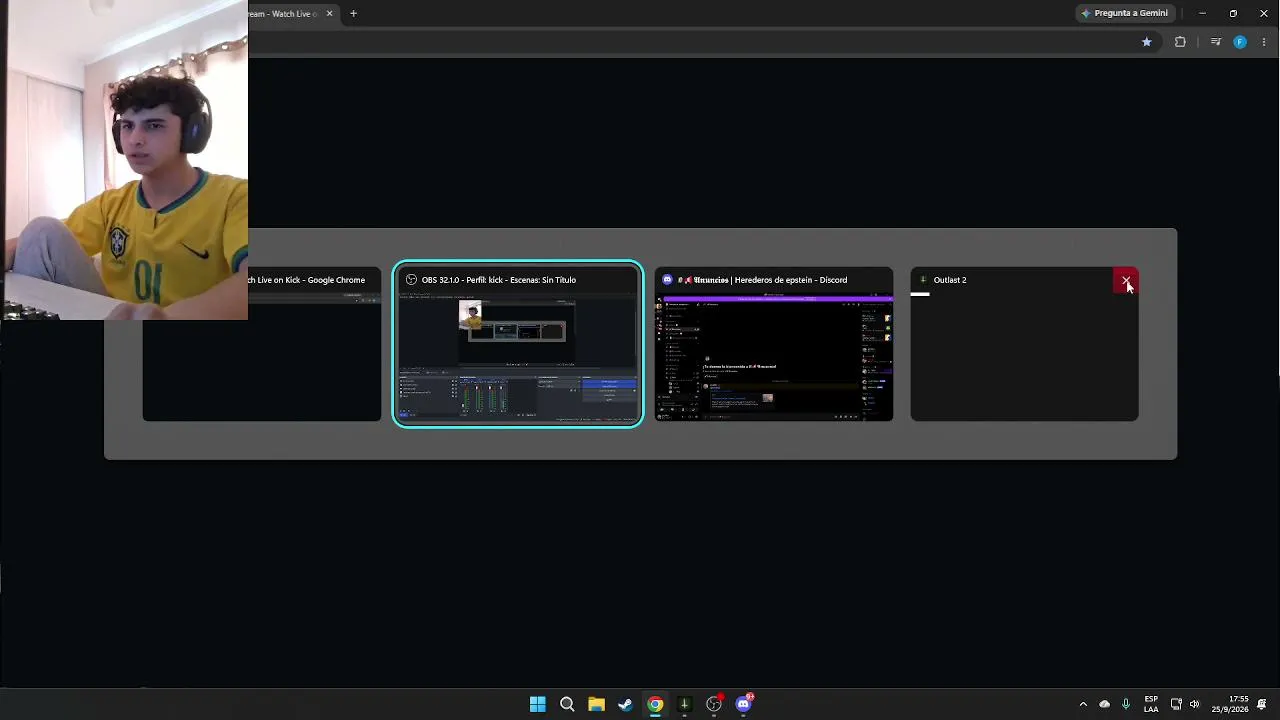This screenshot has height=720, width=1280.
Task: Open a new Chrome tab
Action: pyautogui.click(x=353, y=14)
